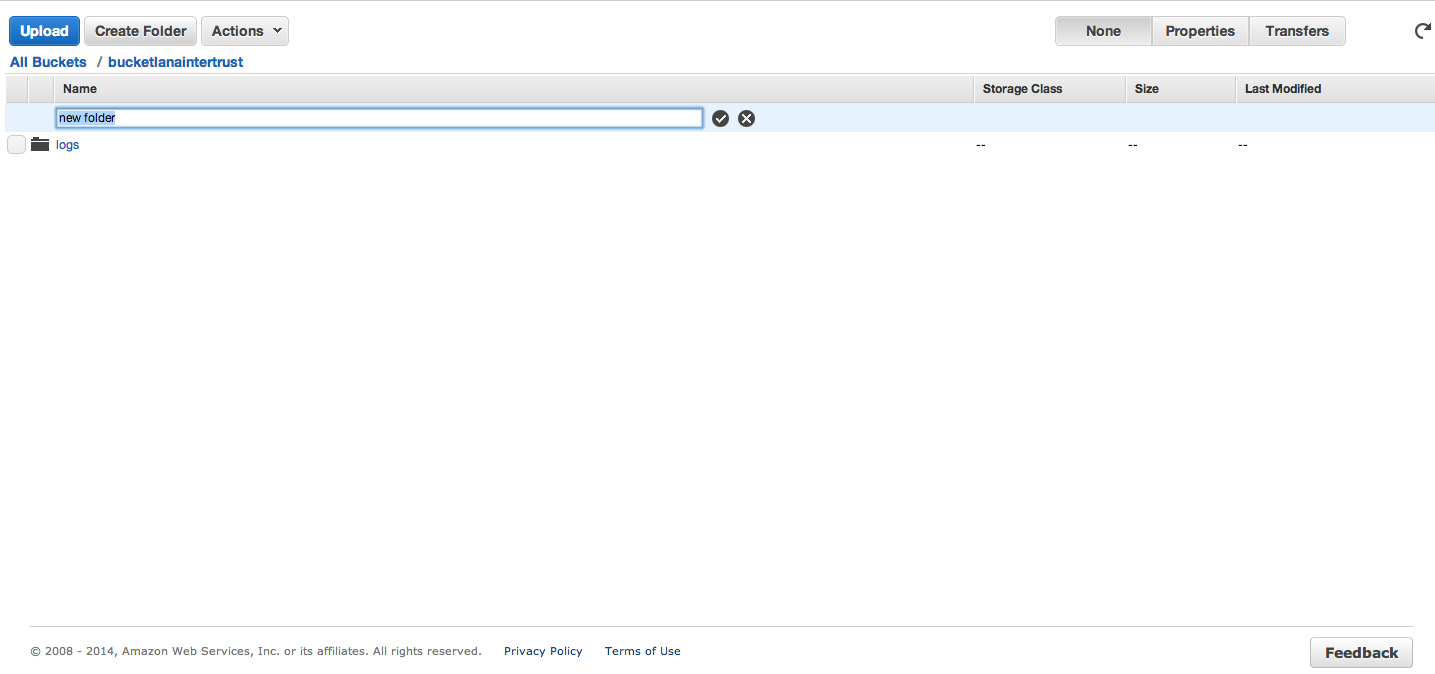This screenshot has width=1435, height=674.
Task: Sort by the Last Modified column
Action: (1283, 89)
